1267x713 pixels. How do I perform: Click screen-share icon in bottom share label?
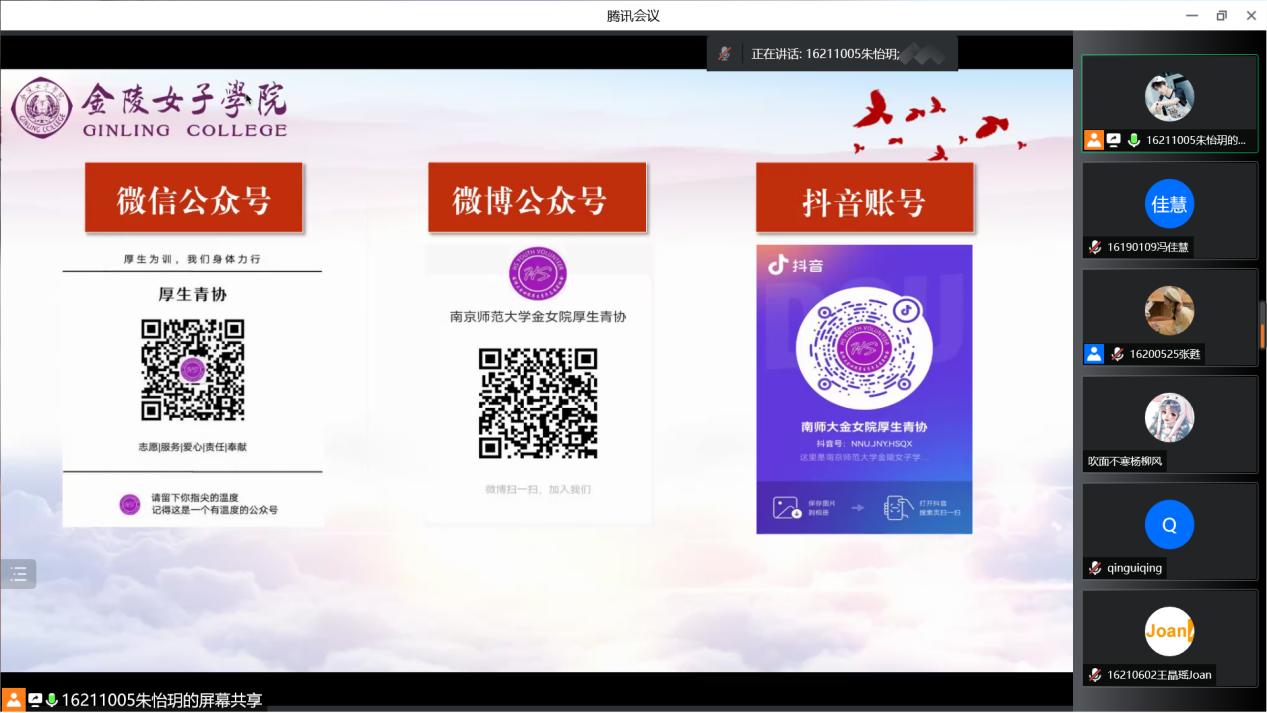coord(35,700)
